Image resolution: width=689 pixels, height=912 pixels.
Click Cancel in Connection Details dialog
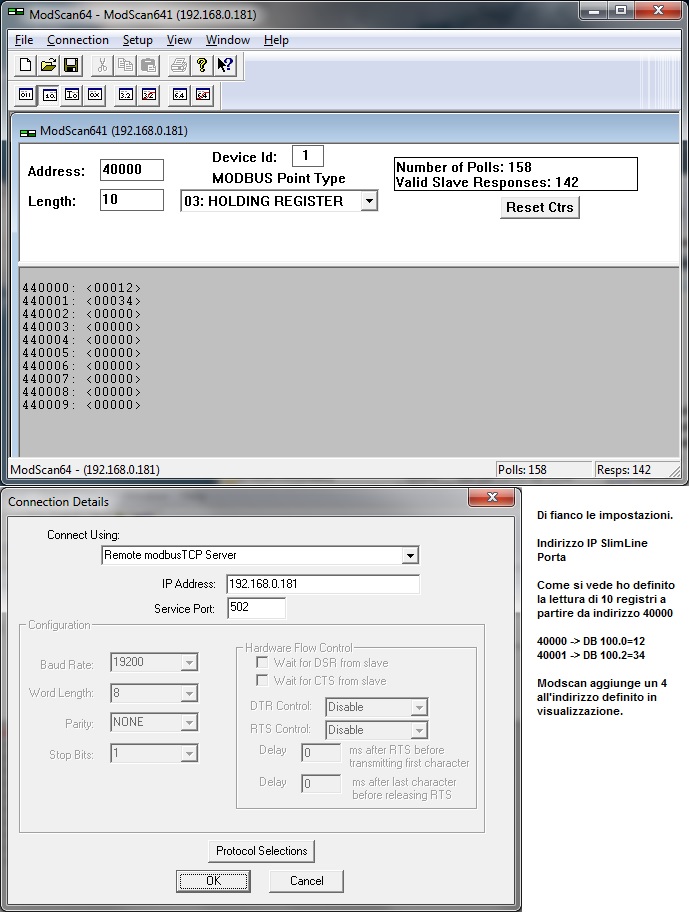[x=306, y=881]
